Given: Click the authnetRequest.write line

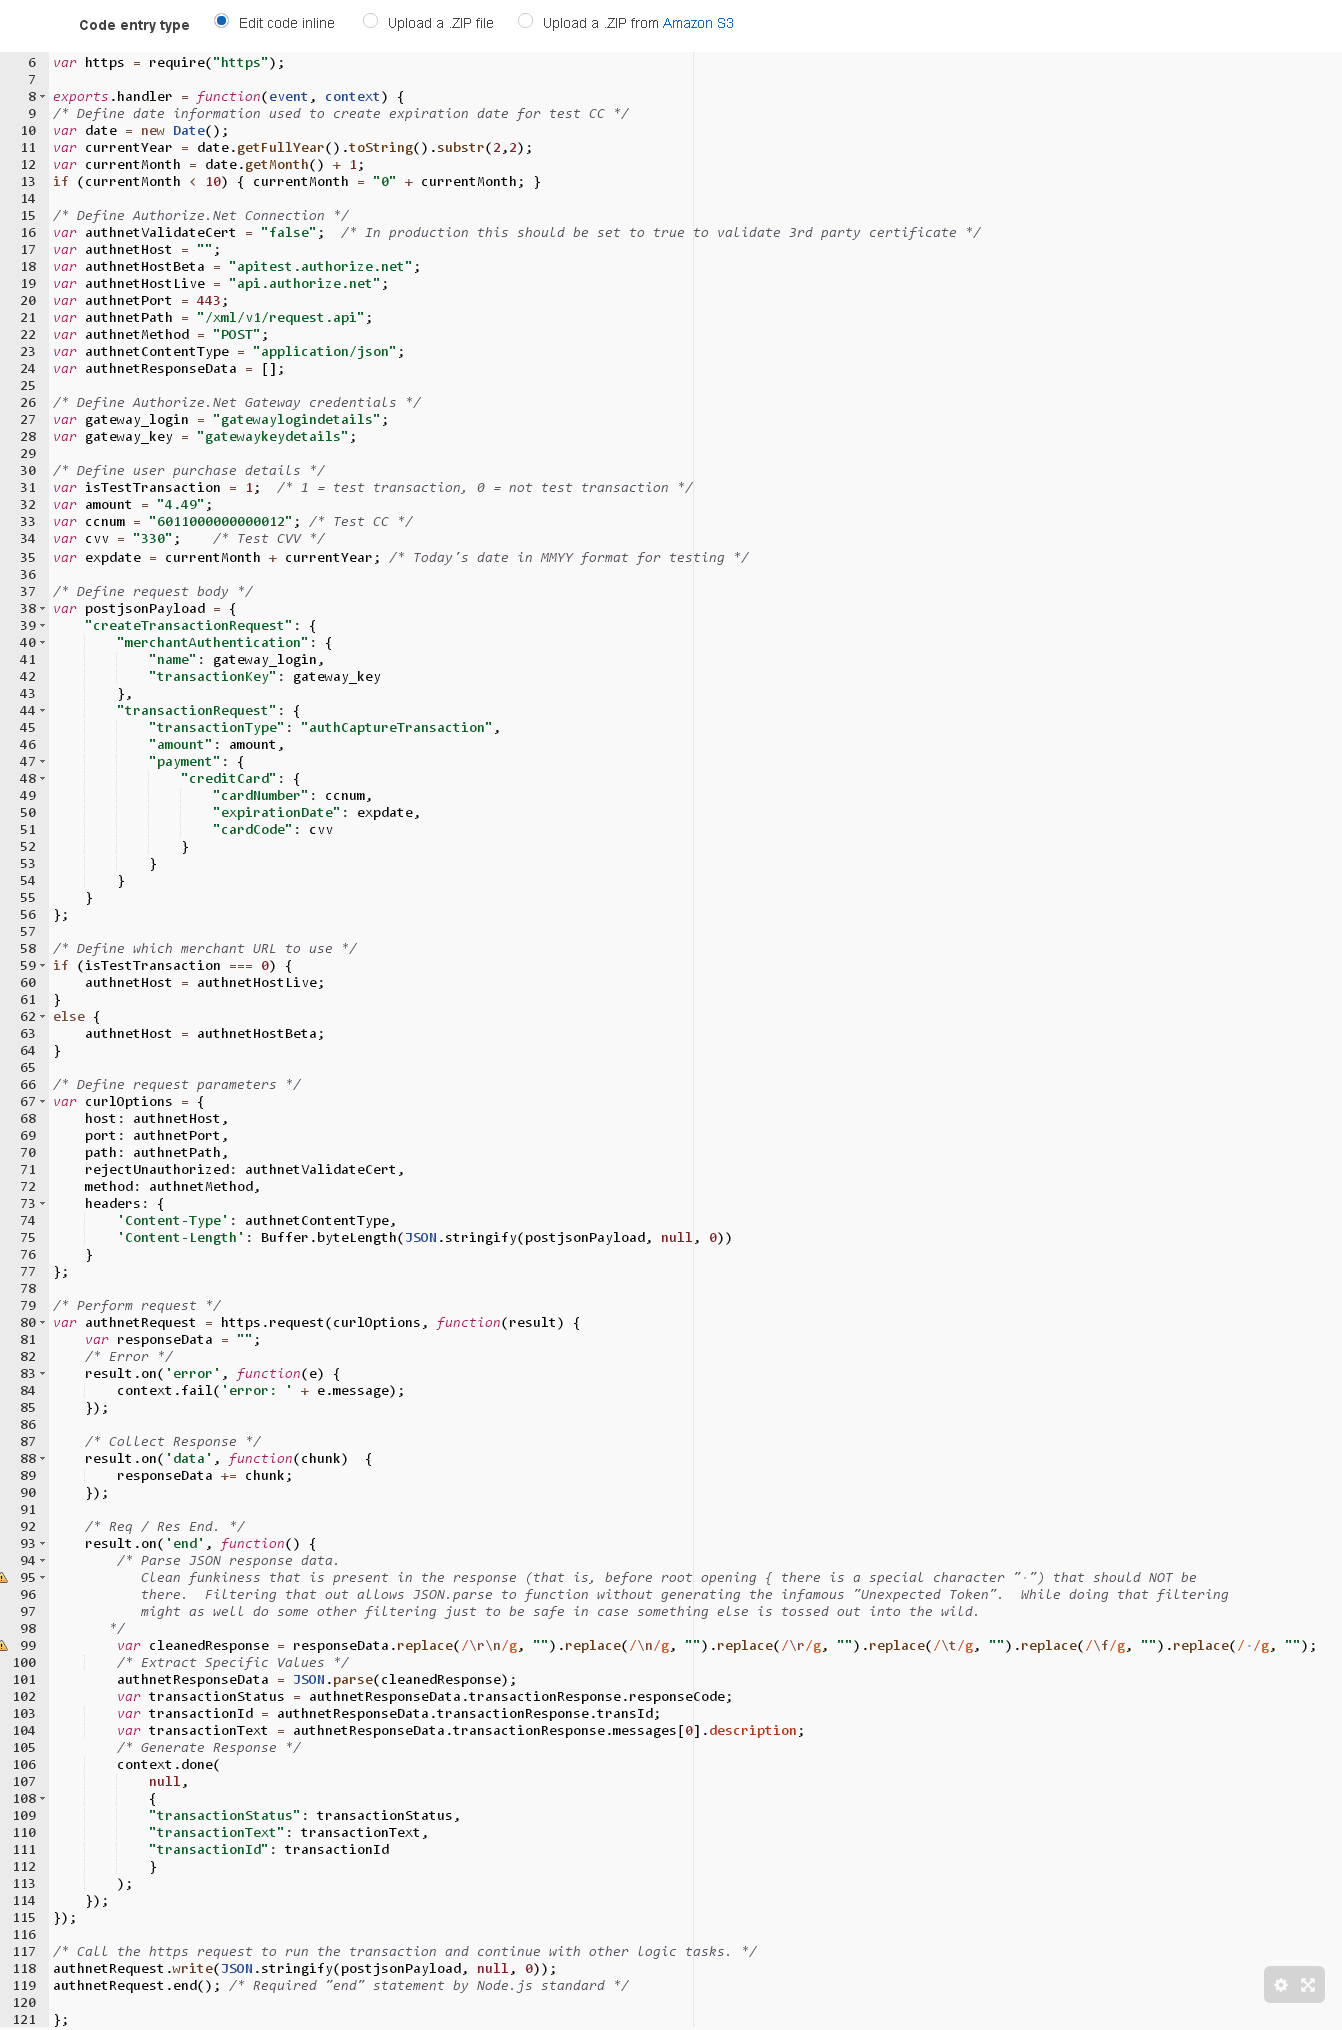Looking at the screenshot, I should point(305,1968).
